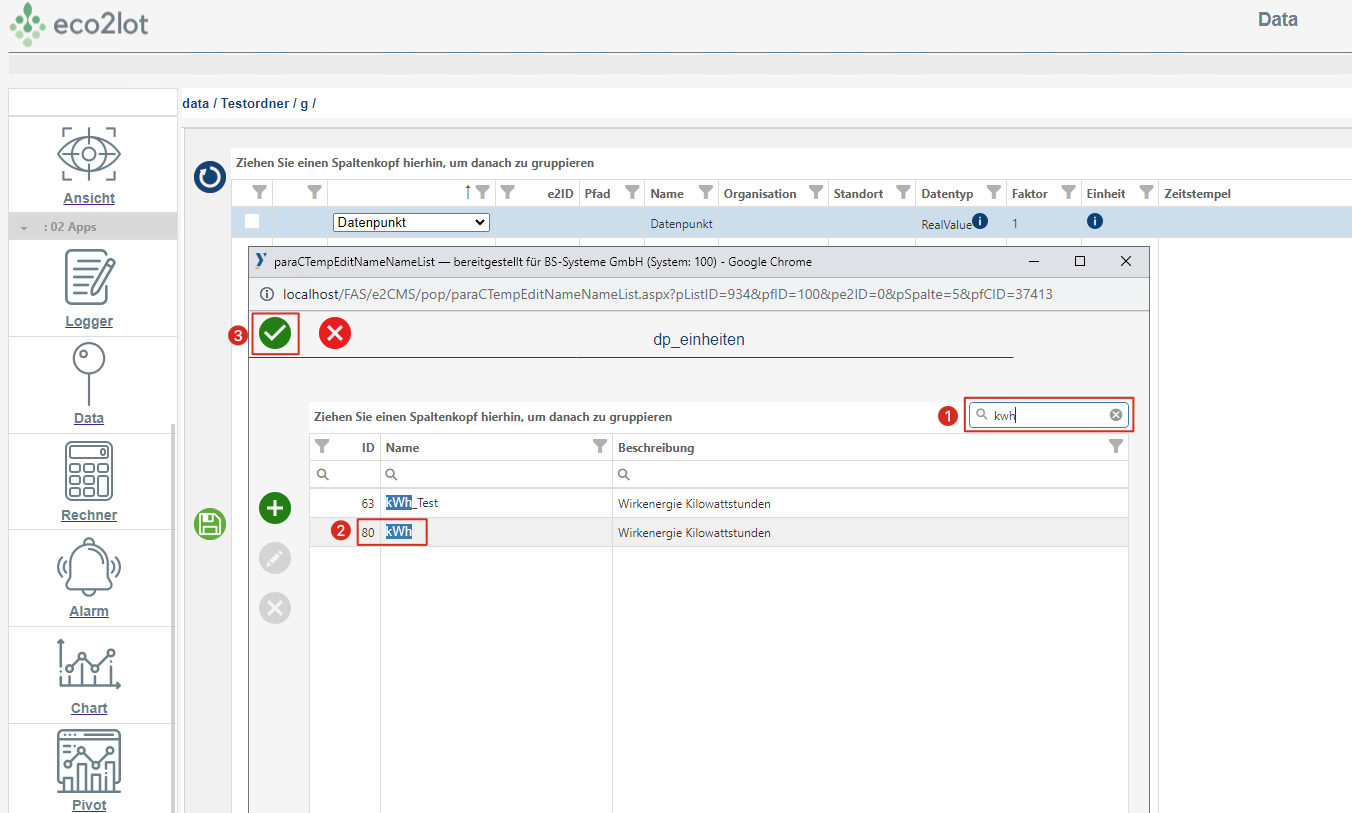Sort the popup grid by the Name header

click(402, 447)
